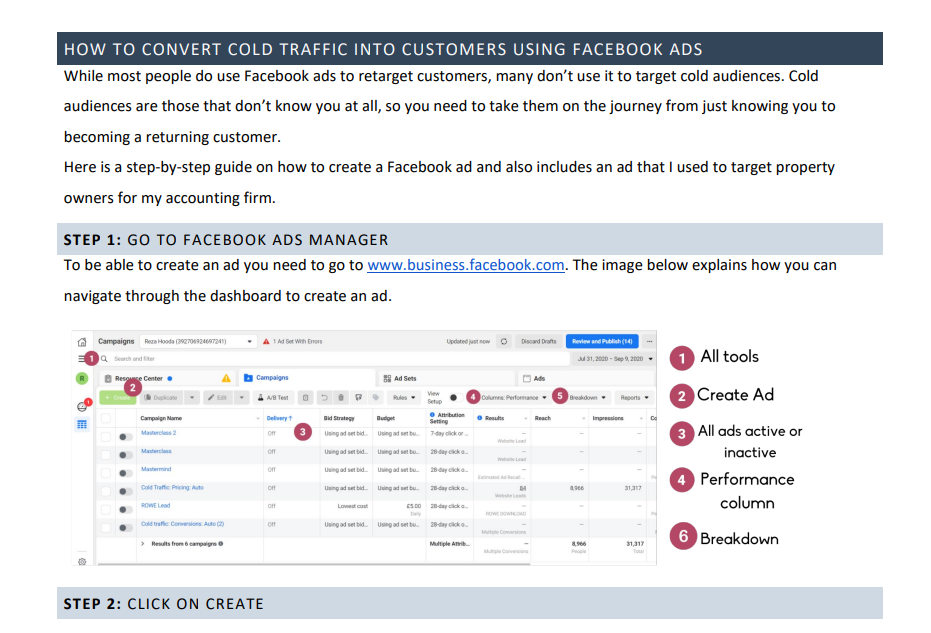Tick checkbox for Masterclass 2 row

click(106, 436)
